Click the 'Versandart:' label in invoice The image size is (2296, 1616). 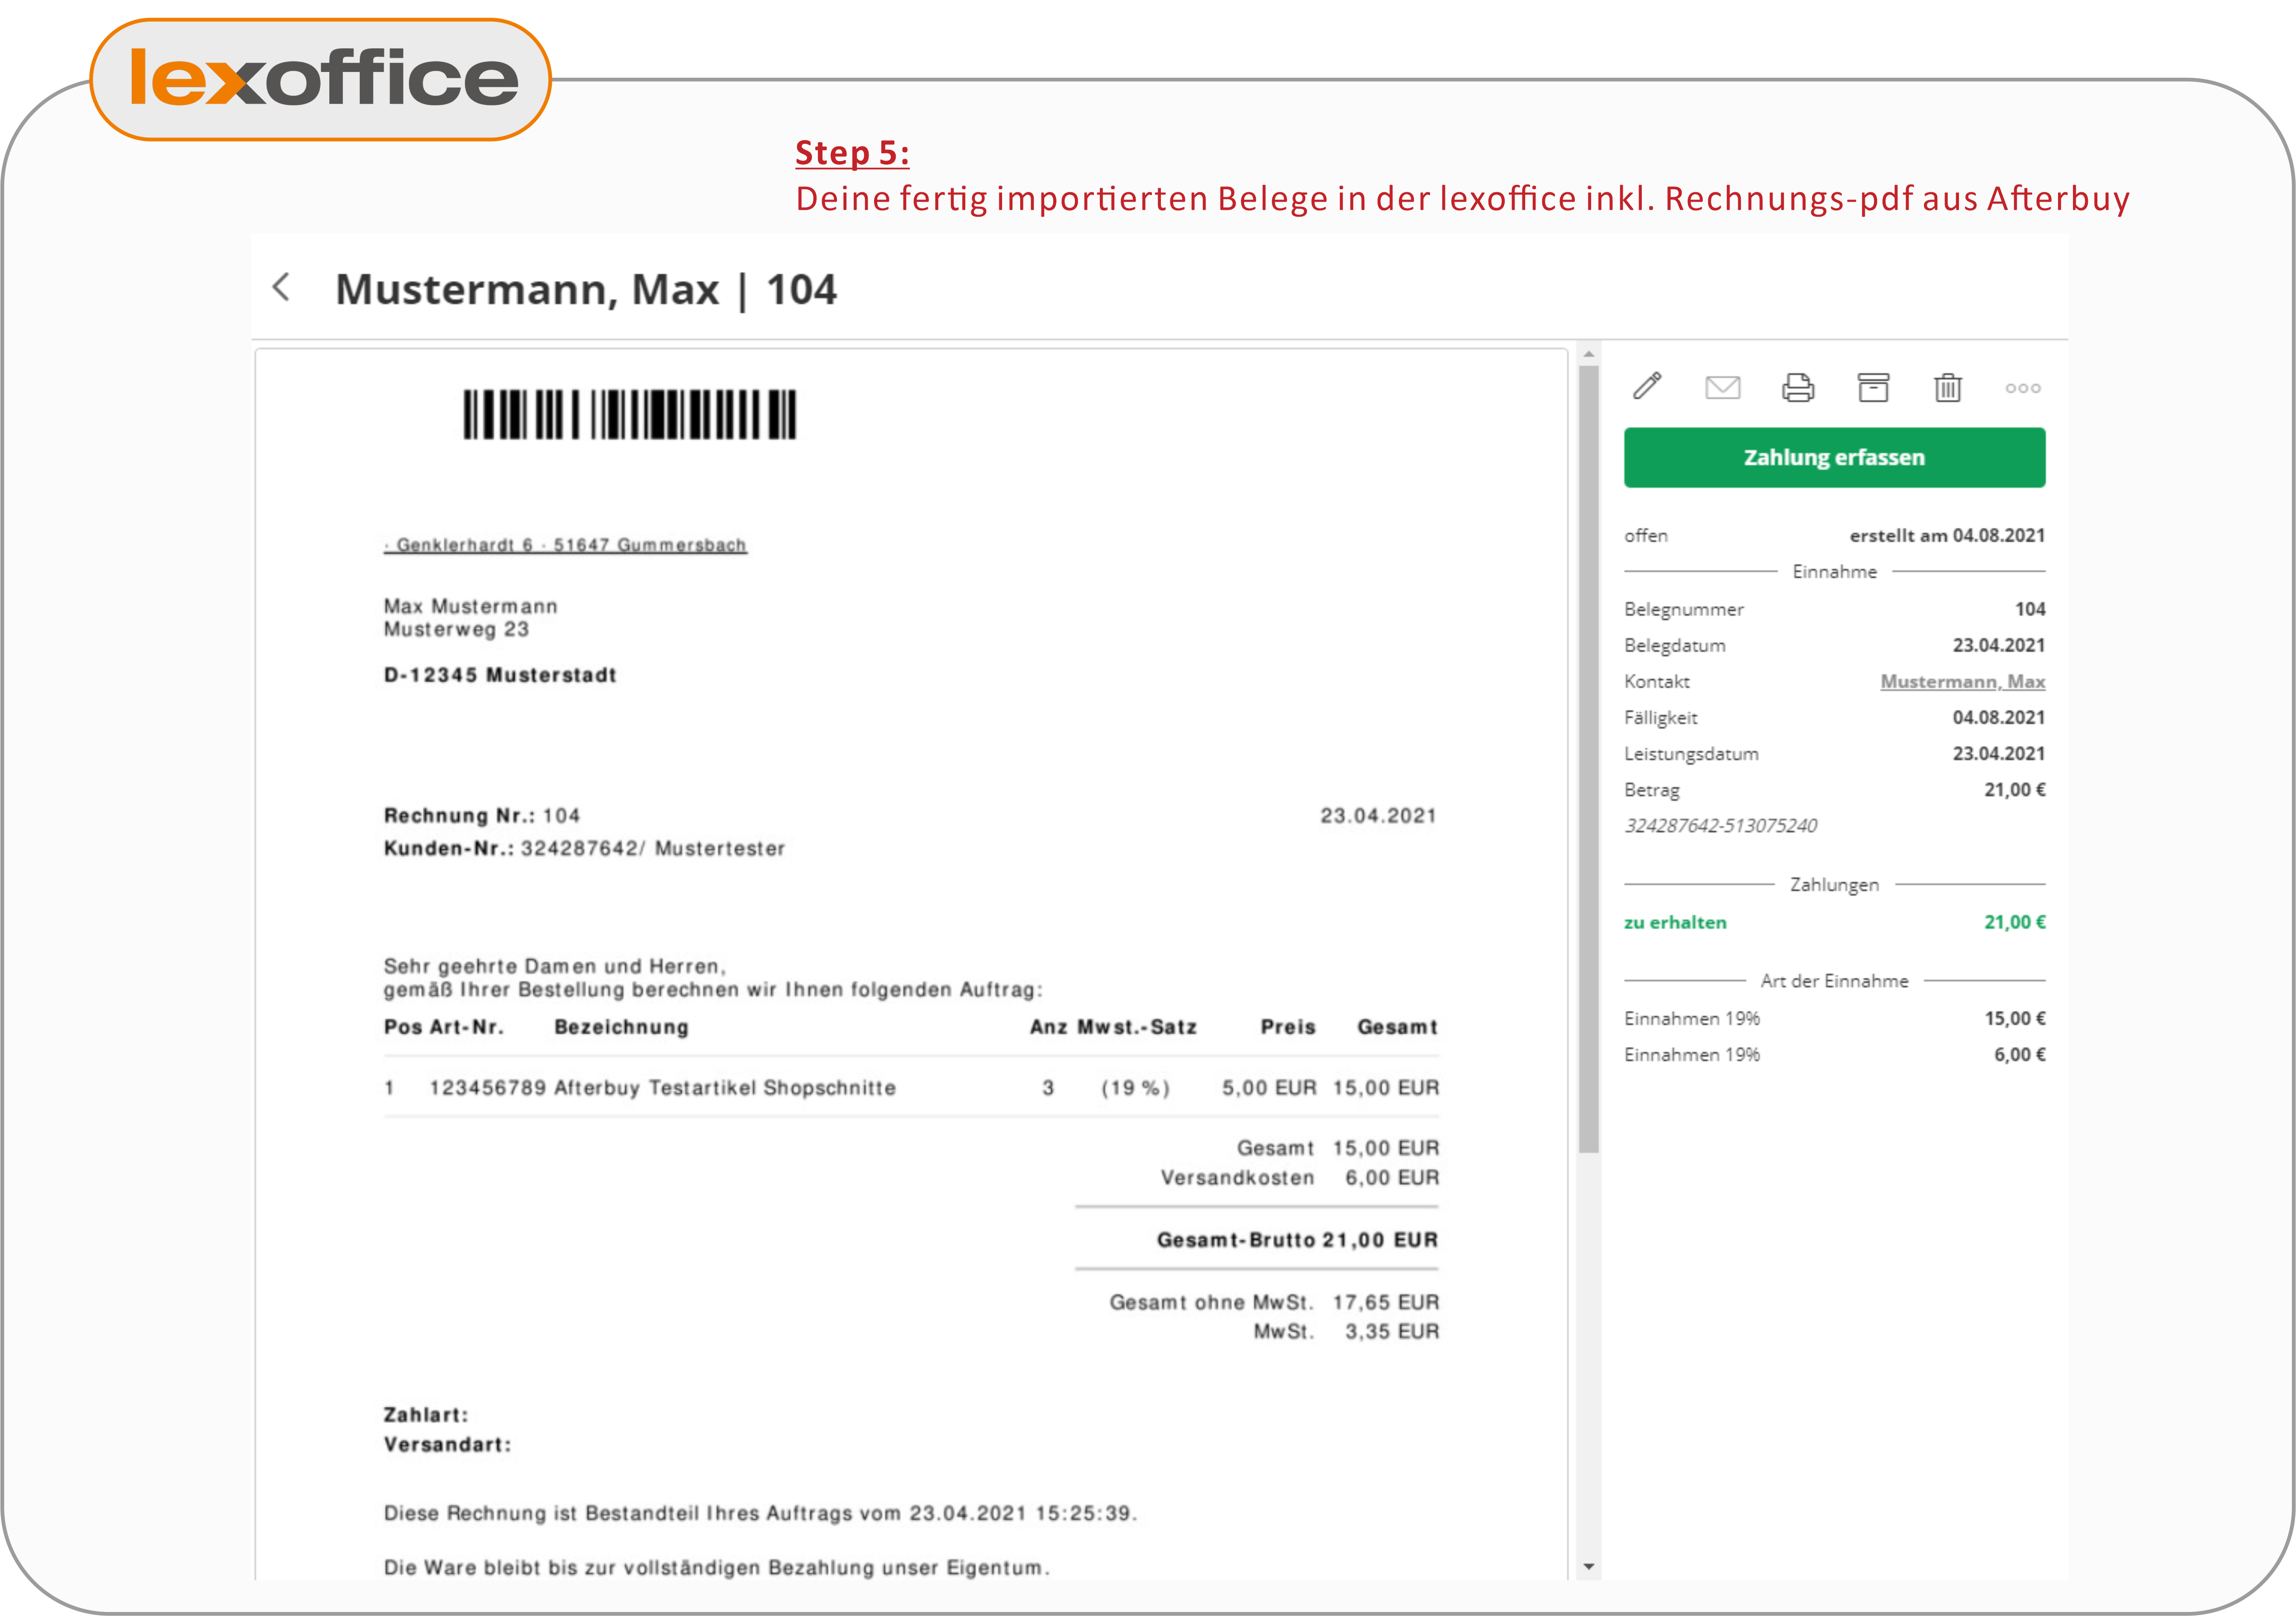click(447, 1444)
